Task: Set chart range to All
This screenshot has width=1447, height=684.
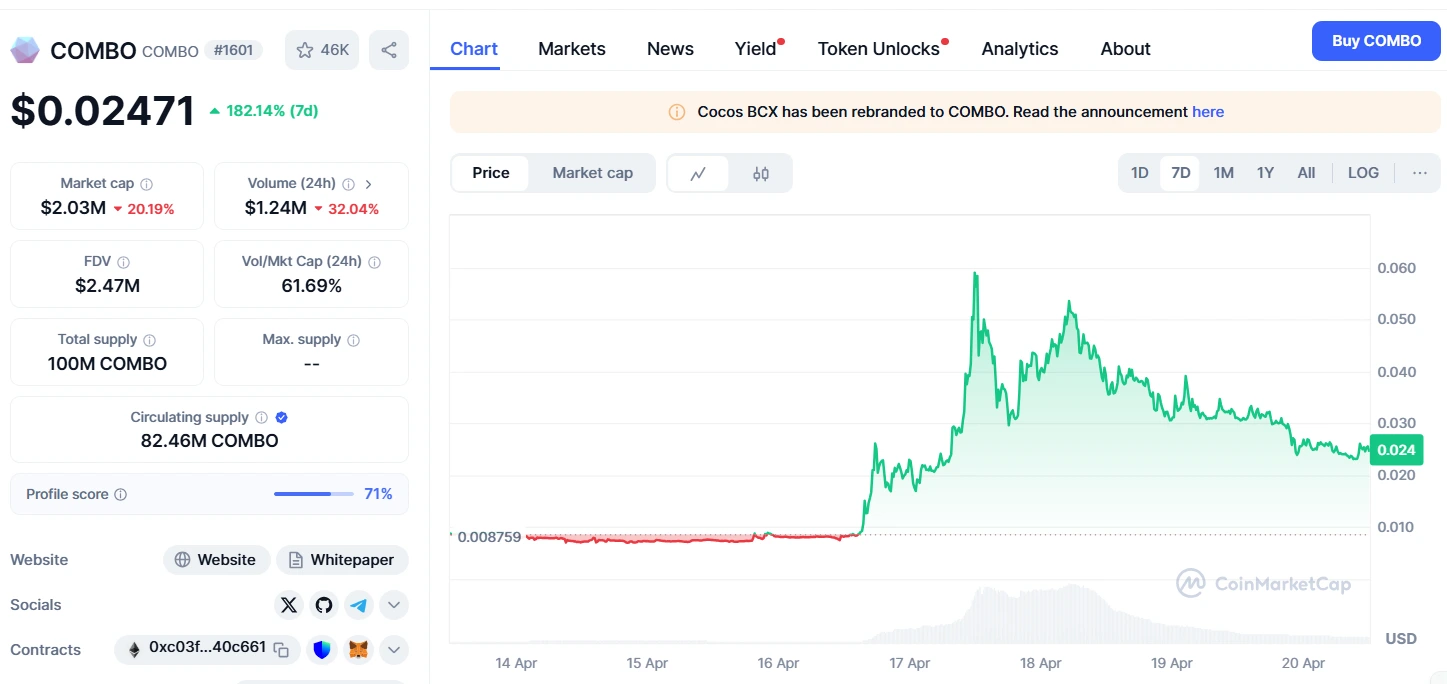Action: (x=1306, y=173)
